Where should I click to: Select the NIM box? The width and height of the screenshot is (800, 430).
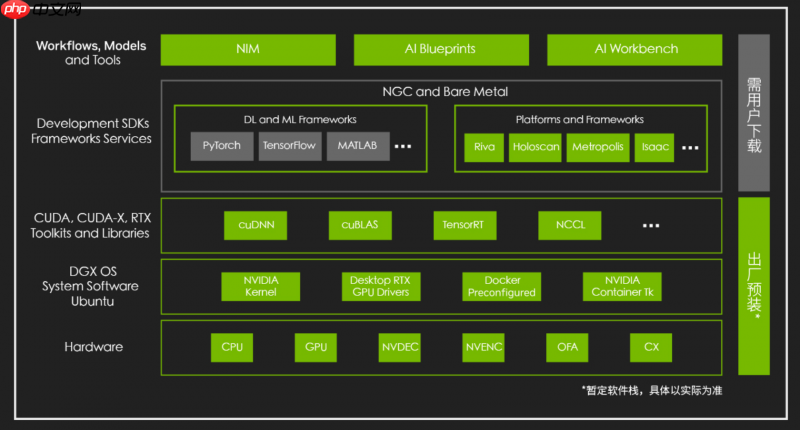[248, 49]
